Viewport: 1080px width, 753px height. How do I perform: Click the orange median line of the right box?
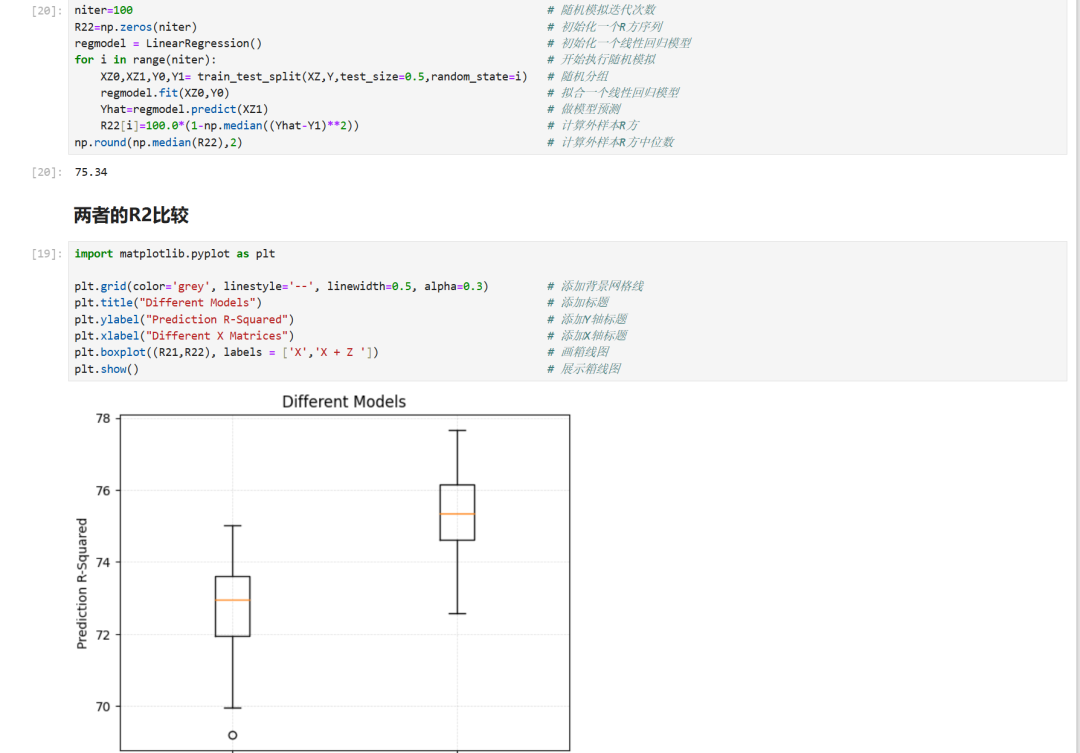[457, 514]
